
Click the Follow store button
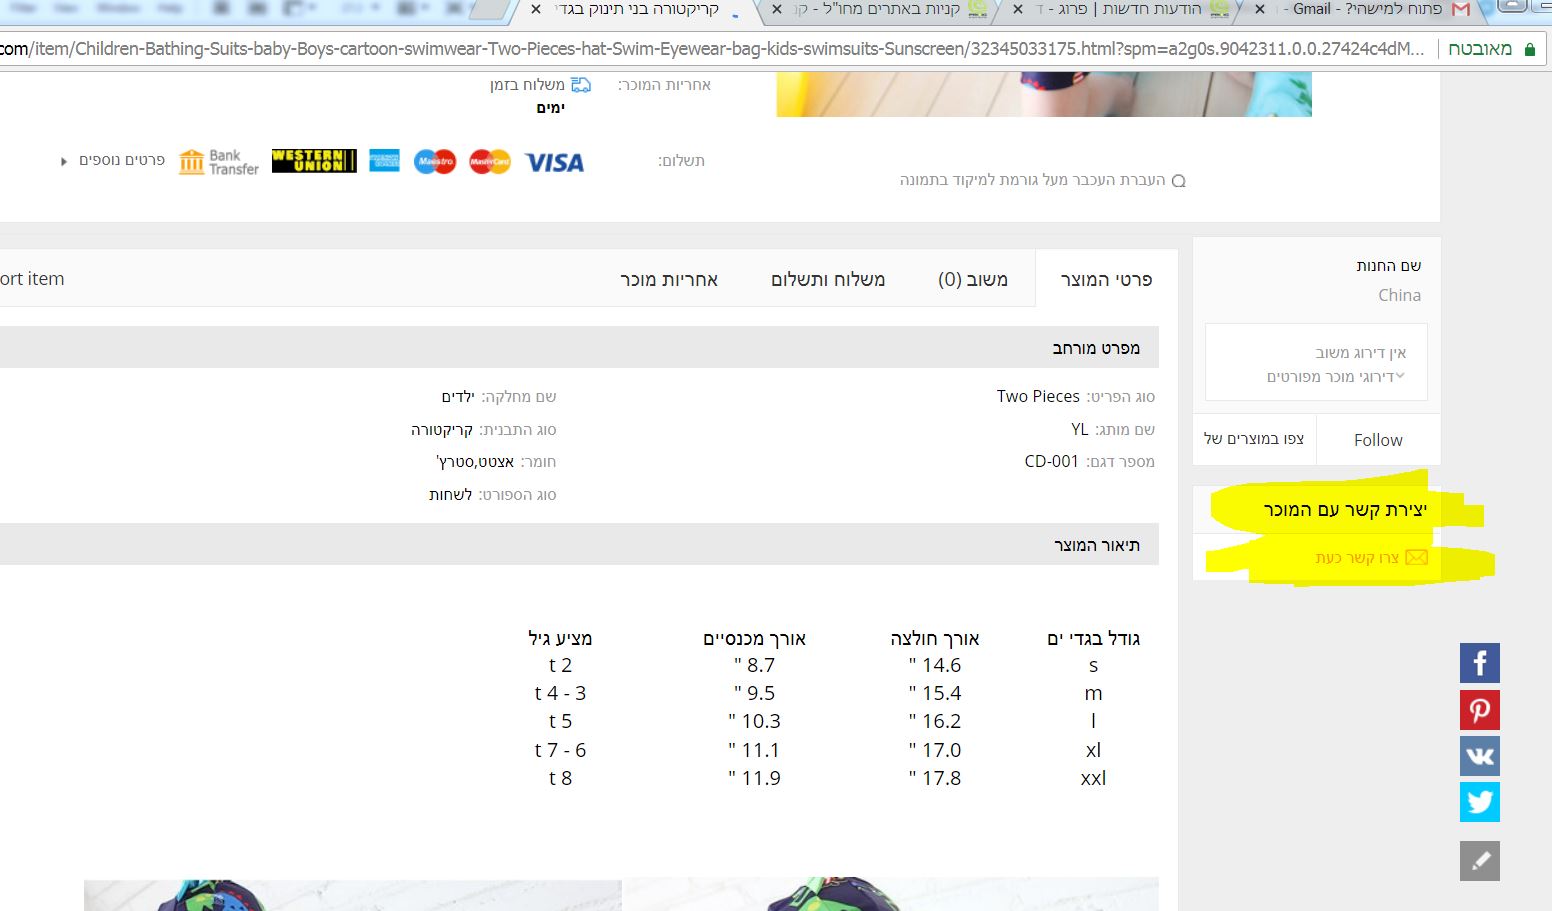[1378, 440]
